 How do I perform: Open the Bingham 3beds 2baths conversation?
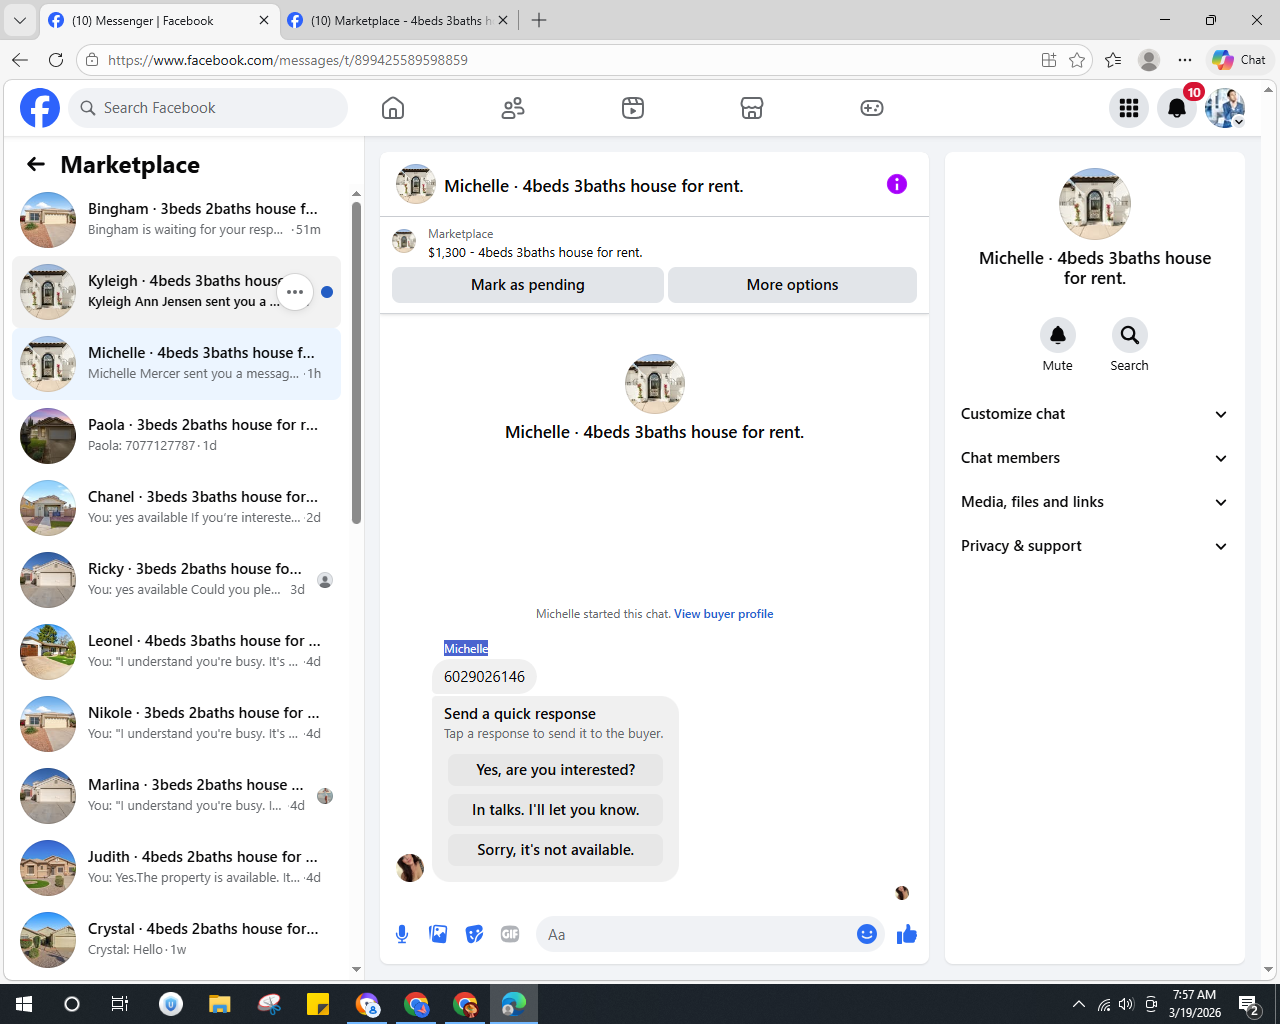pyautogui.click(x=176, y=220)
